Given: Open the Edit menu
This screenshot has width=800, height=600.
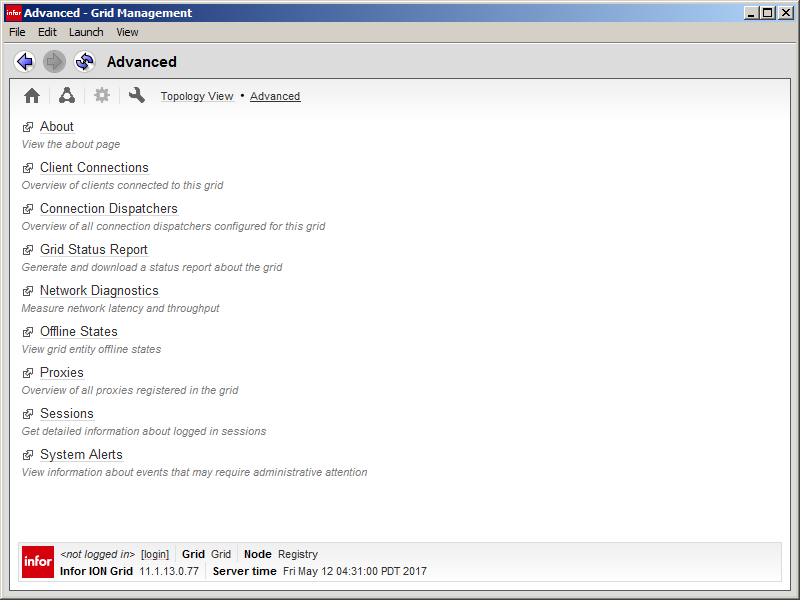Looking at the screenshot, I should [x=47, y=32].
